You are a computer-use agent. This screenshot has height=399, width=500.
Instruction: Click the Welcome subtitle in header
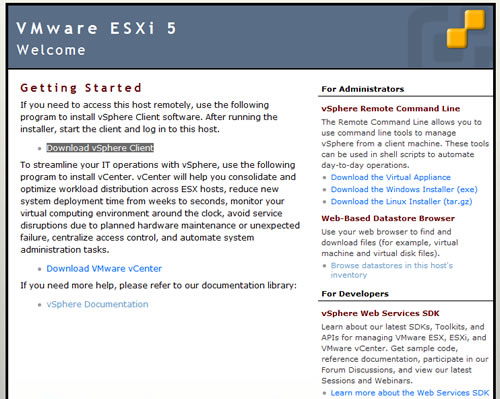(51, 50)
